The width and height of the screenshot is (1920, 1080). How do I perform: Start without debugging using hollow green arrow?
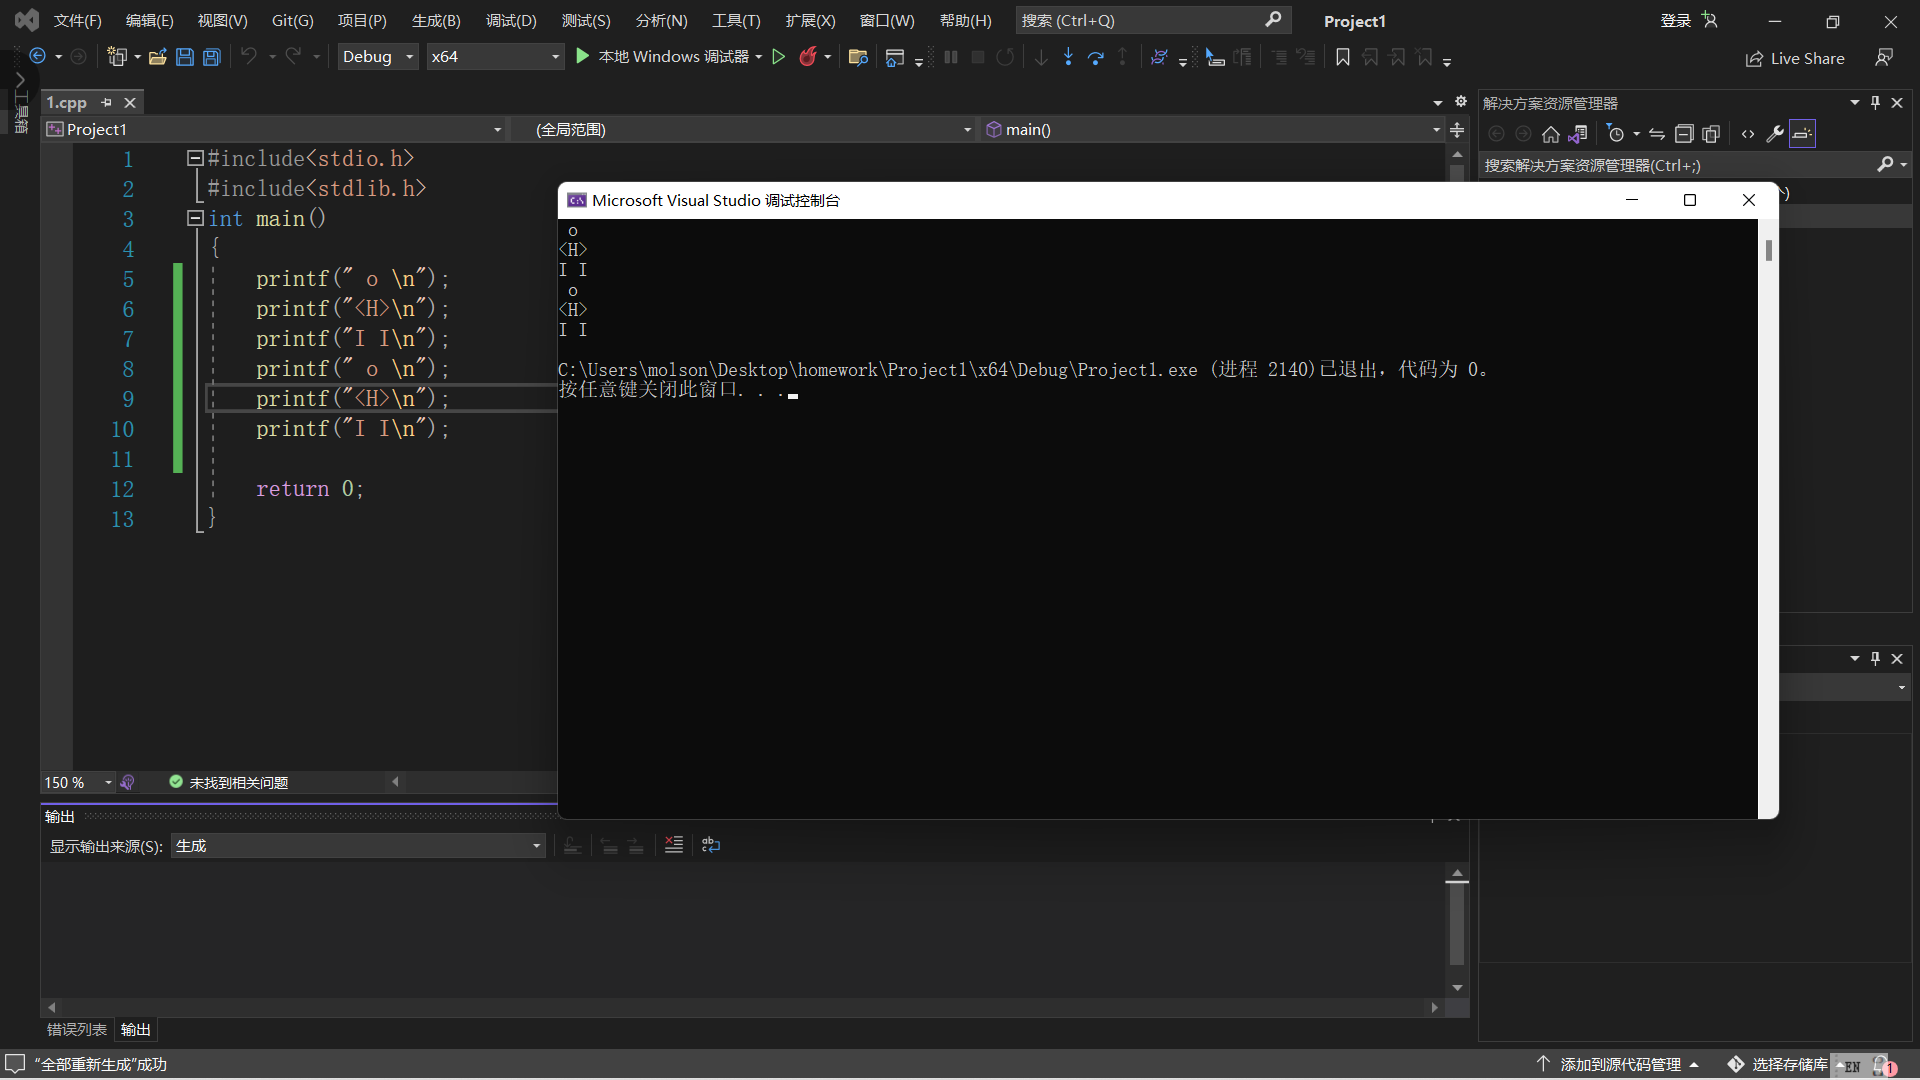[778, 57]
